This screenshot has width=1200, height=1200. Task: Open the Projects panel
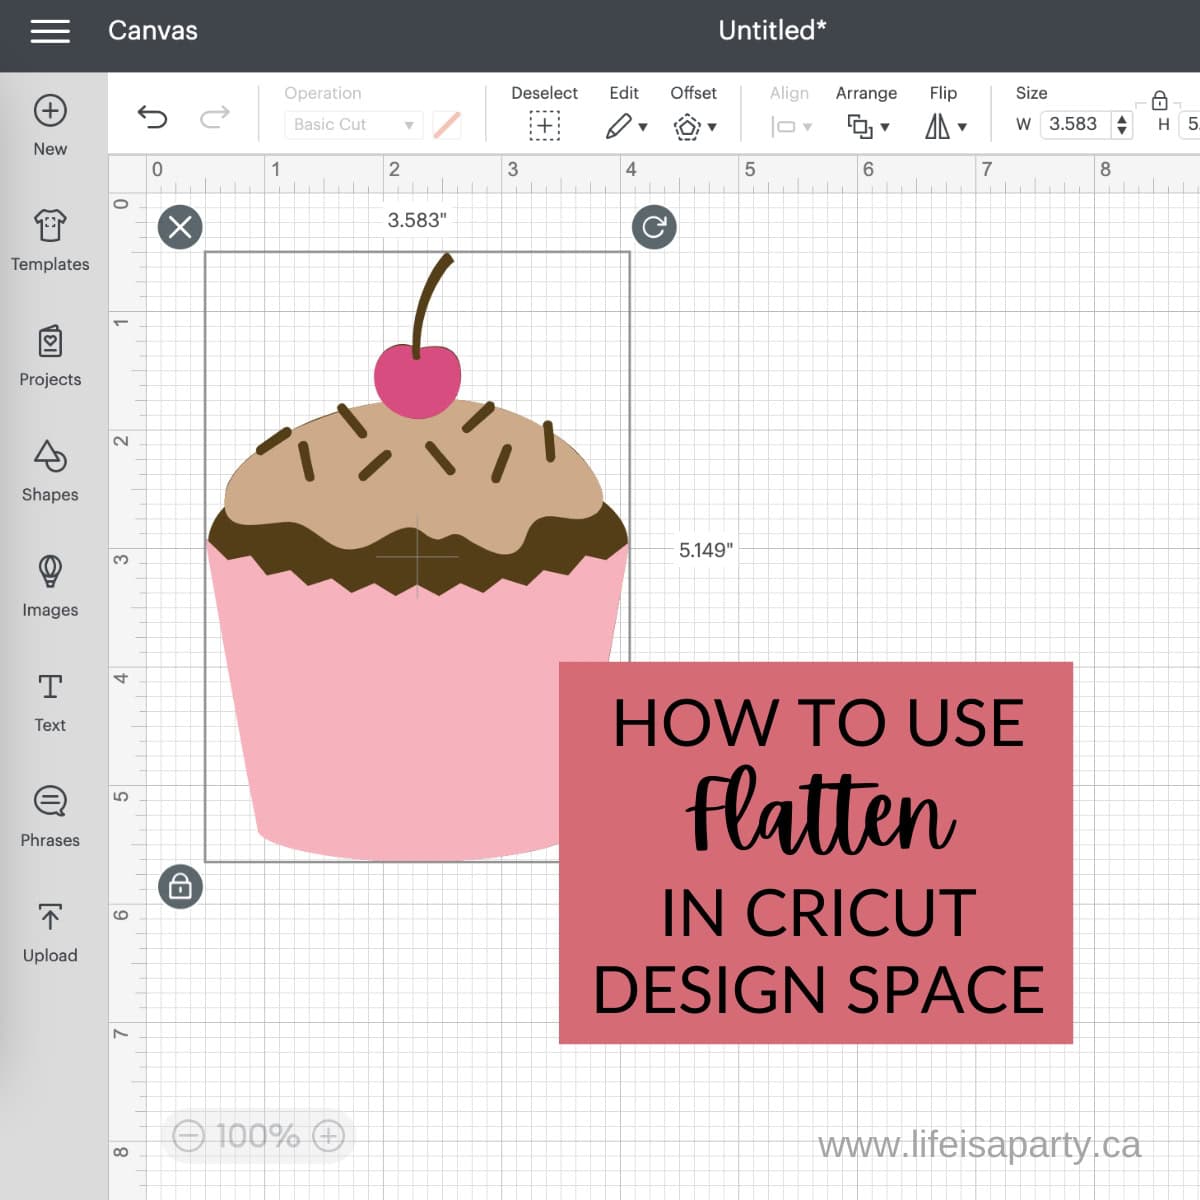[x=50, y=356]
